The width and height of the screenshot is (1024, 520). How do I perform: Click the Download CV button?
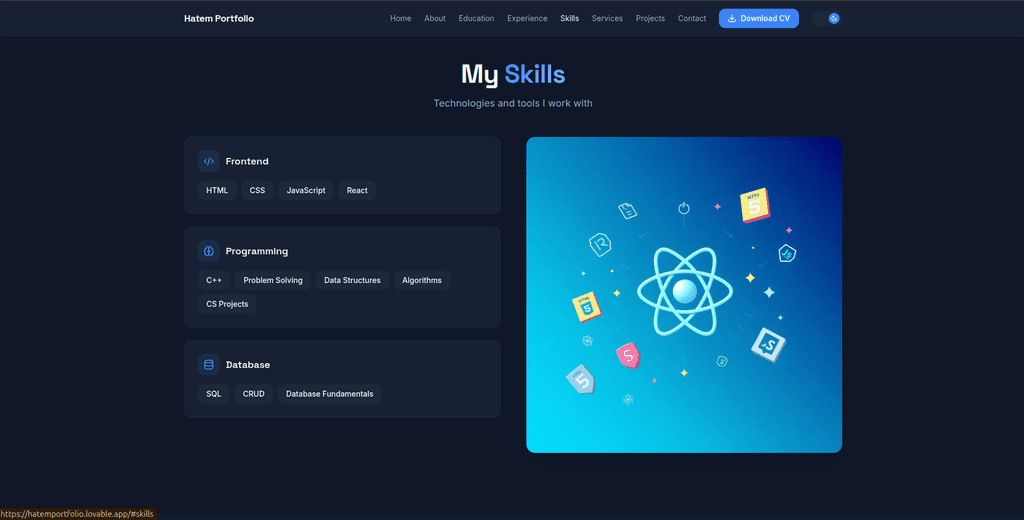pyautogui.click(x=759, y=18)
